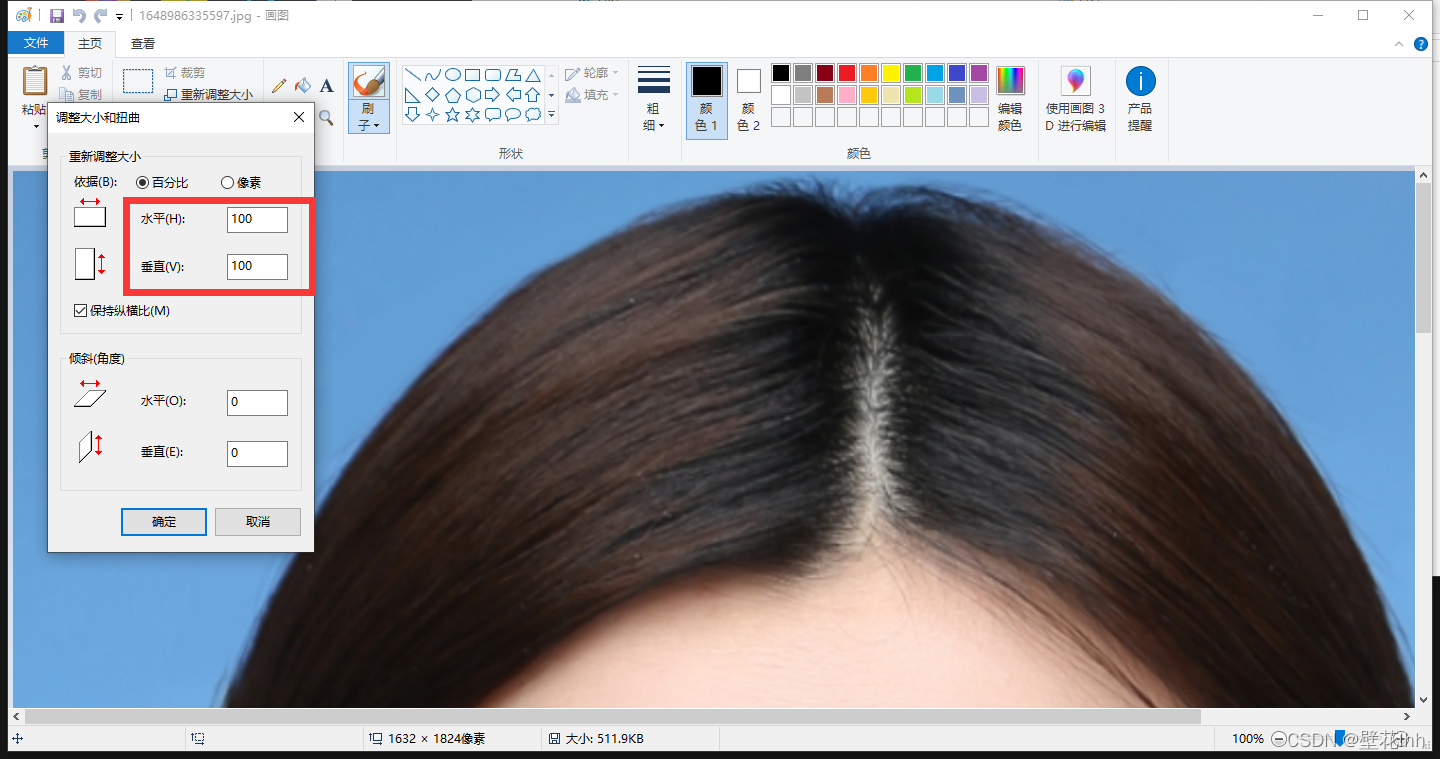Select the 刷子 brush tool icon
The height and width of the screenshot is (759, 1440).
pos(368,82)
